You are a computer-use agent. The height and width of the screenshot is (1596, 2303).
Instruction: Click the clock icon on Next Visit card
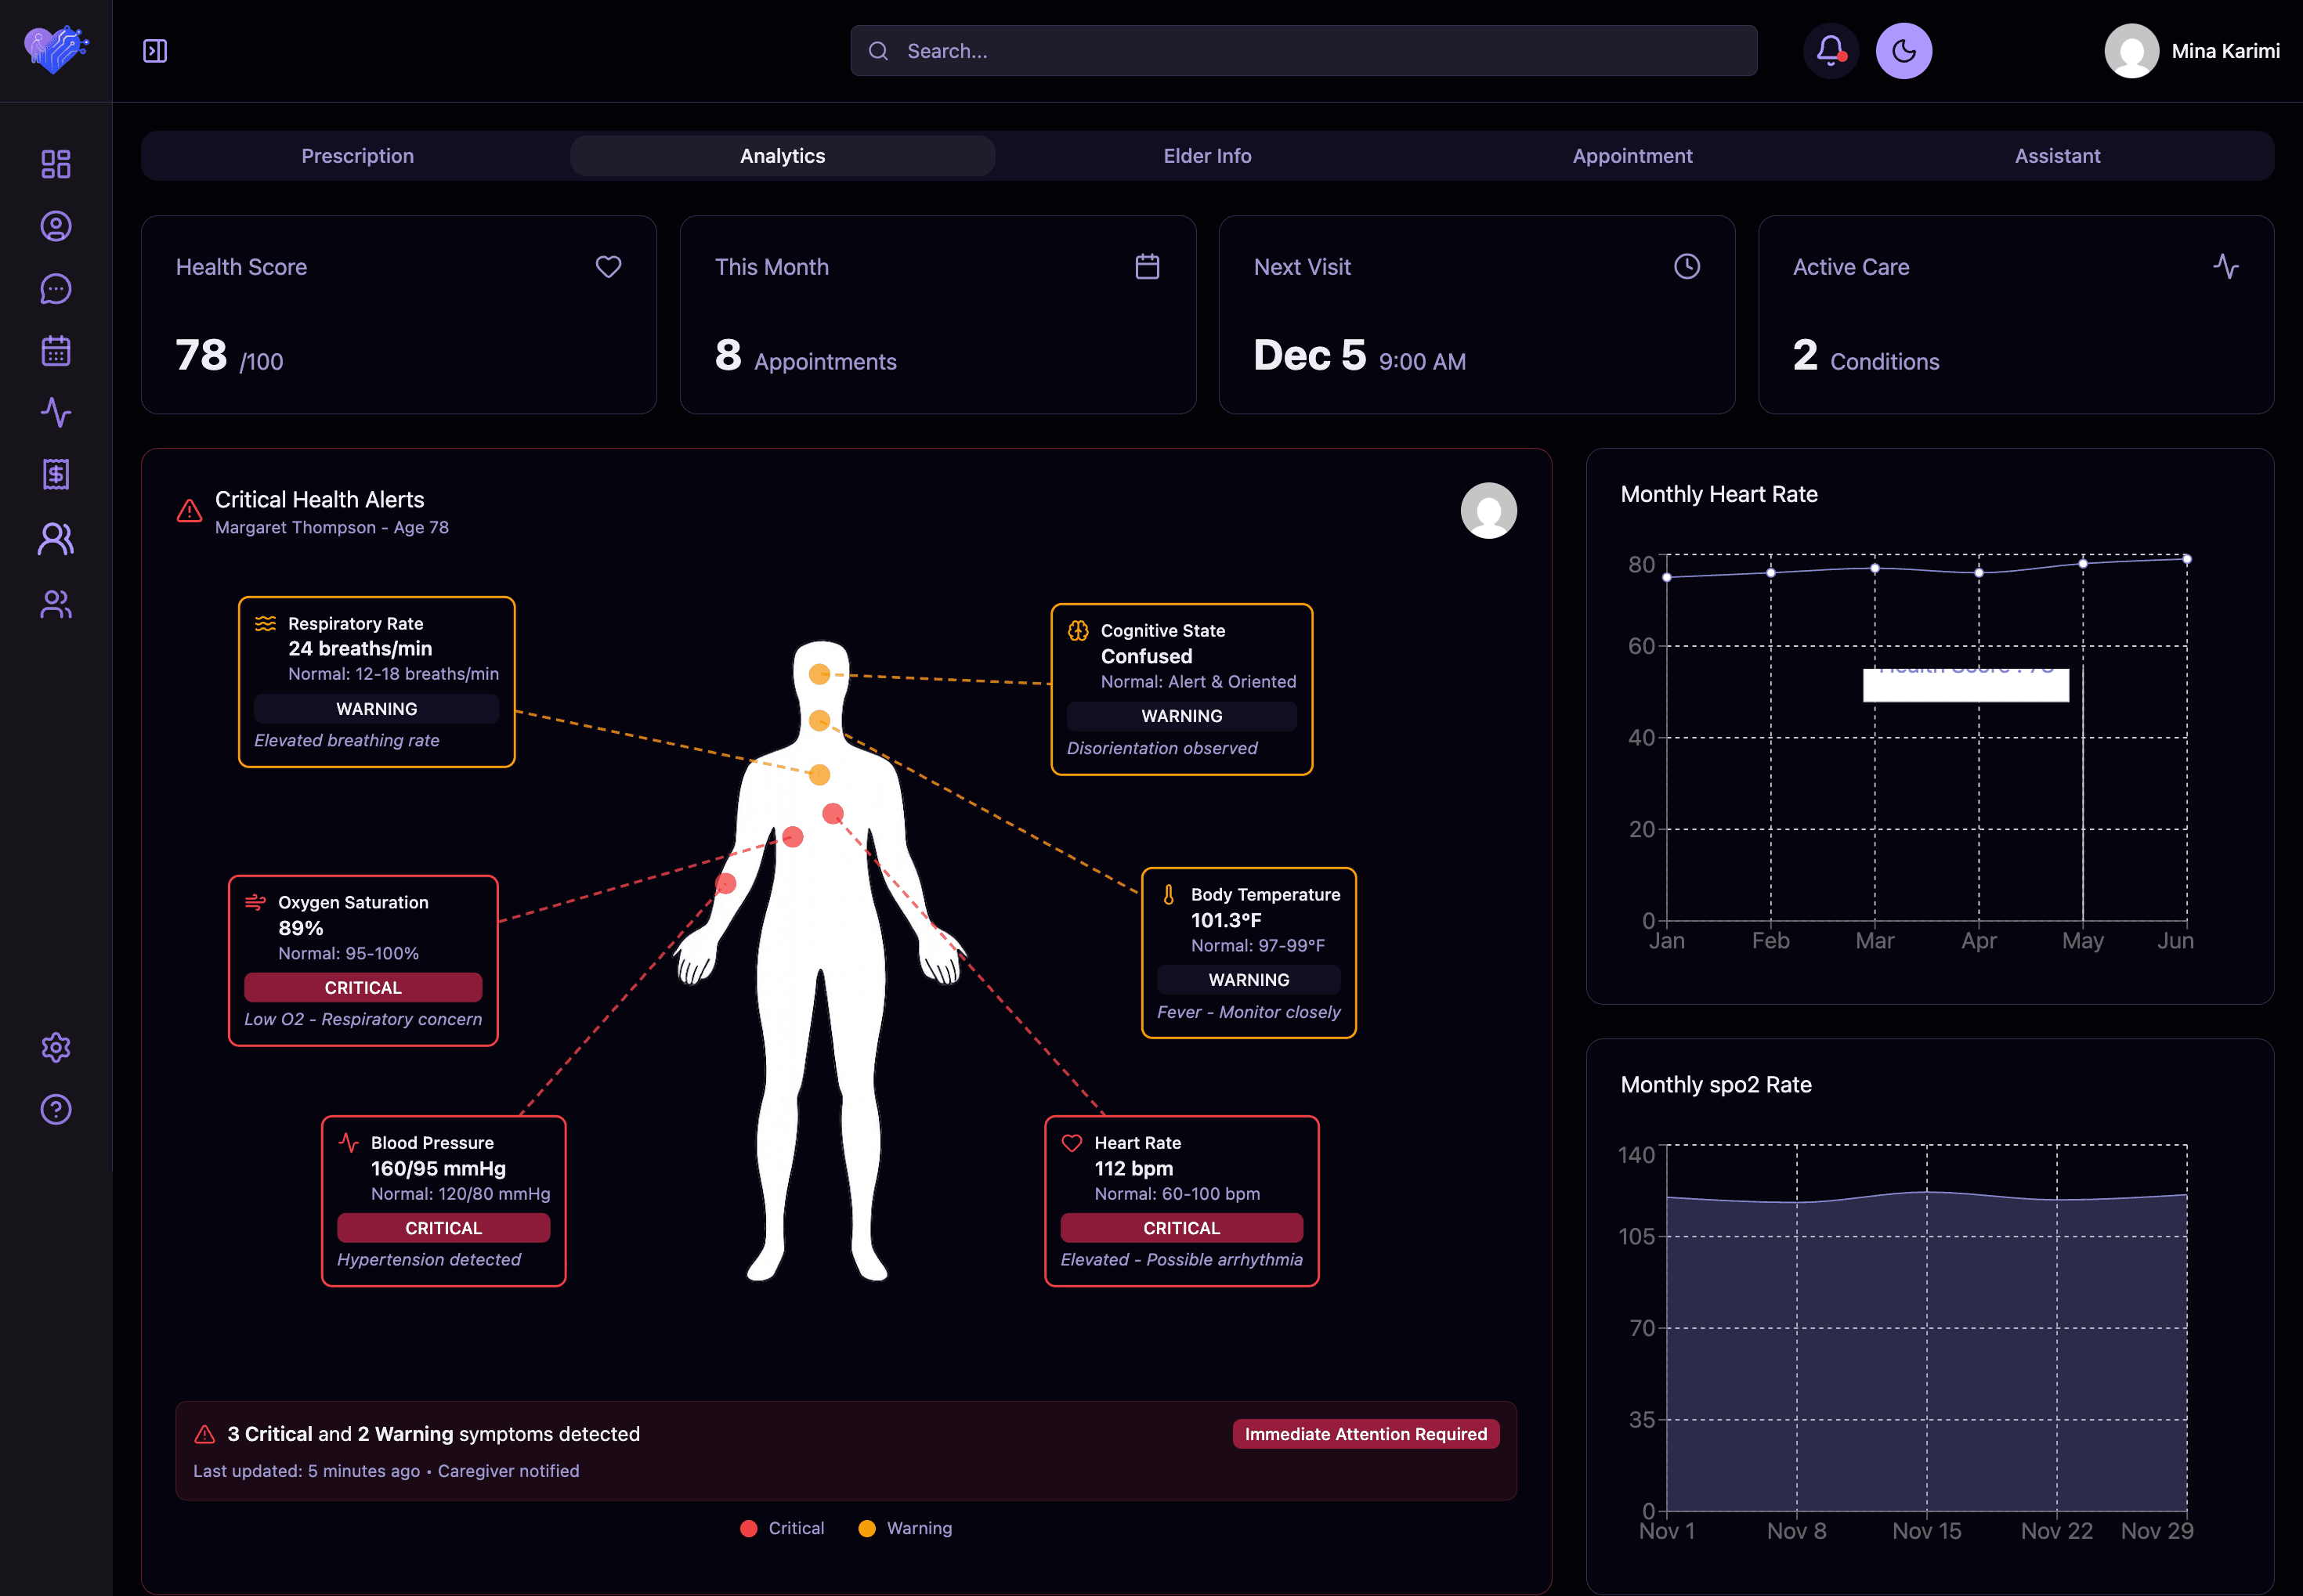pos(1687,266)
